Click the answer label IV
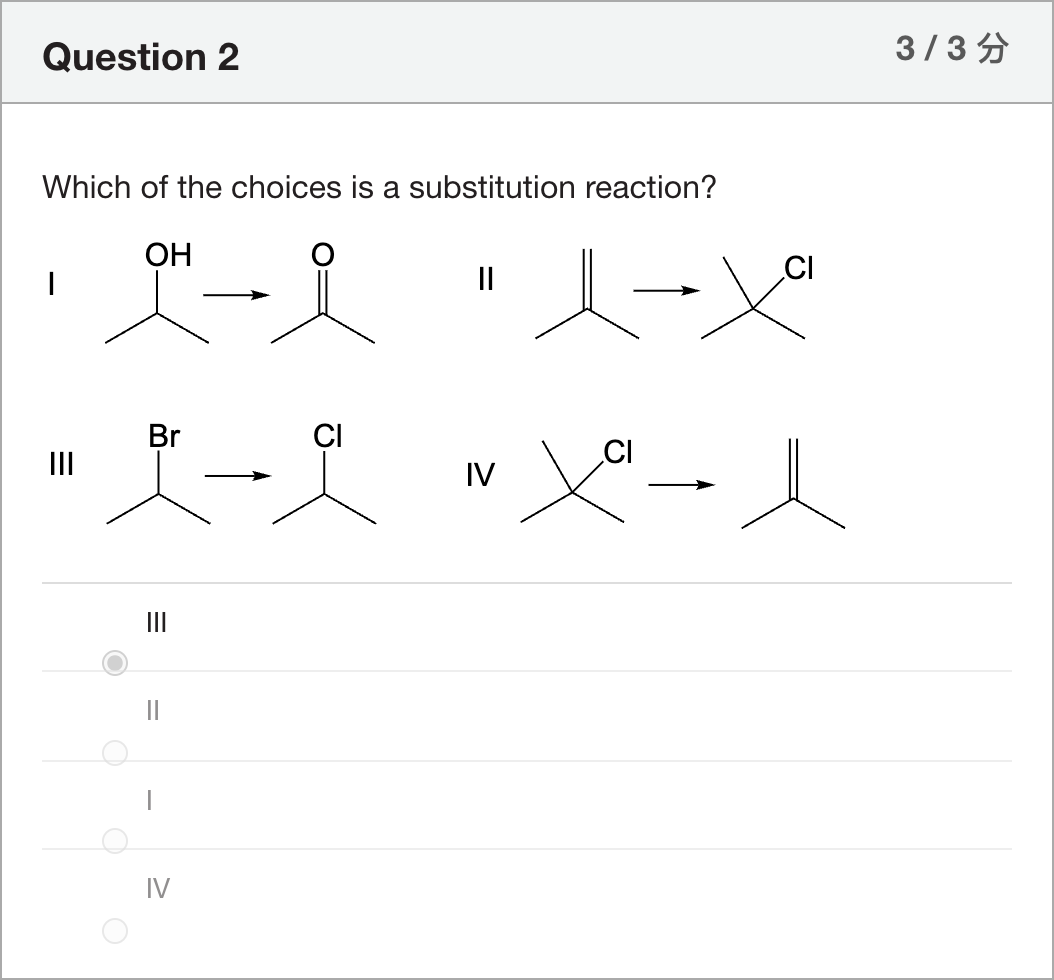Viewport: 1054px width, 980px height. pos(158,888)
